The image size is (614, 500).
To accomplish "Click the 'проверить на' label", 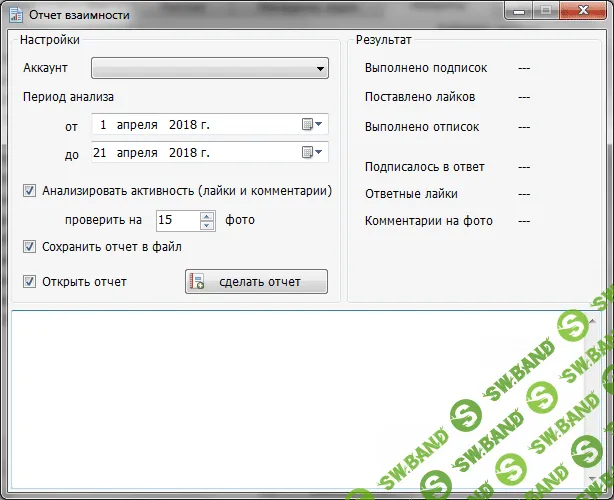I will [103, 220].
